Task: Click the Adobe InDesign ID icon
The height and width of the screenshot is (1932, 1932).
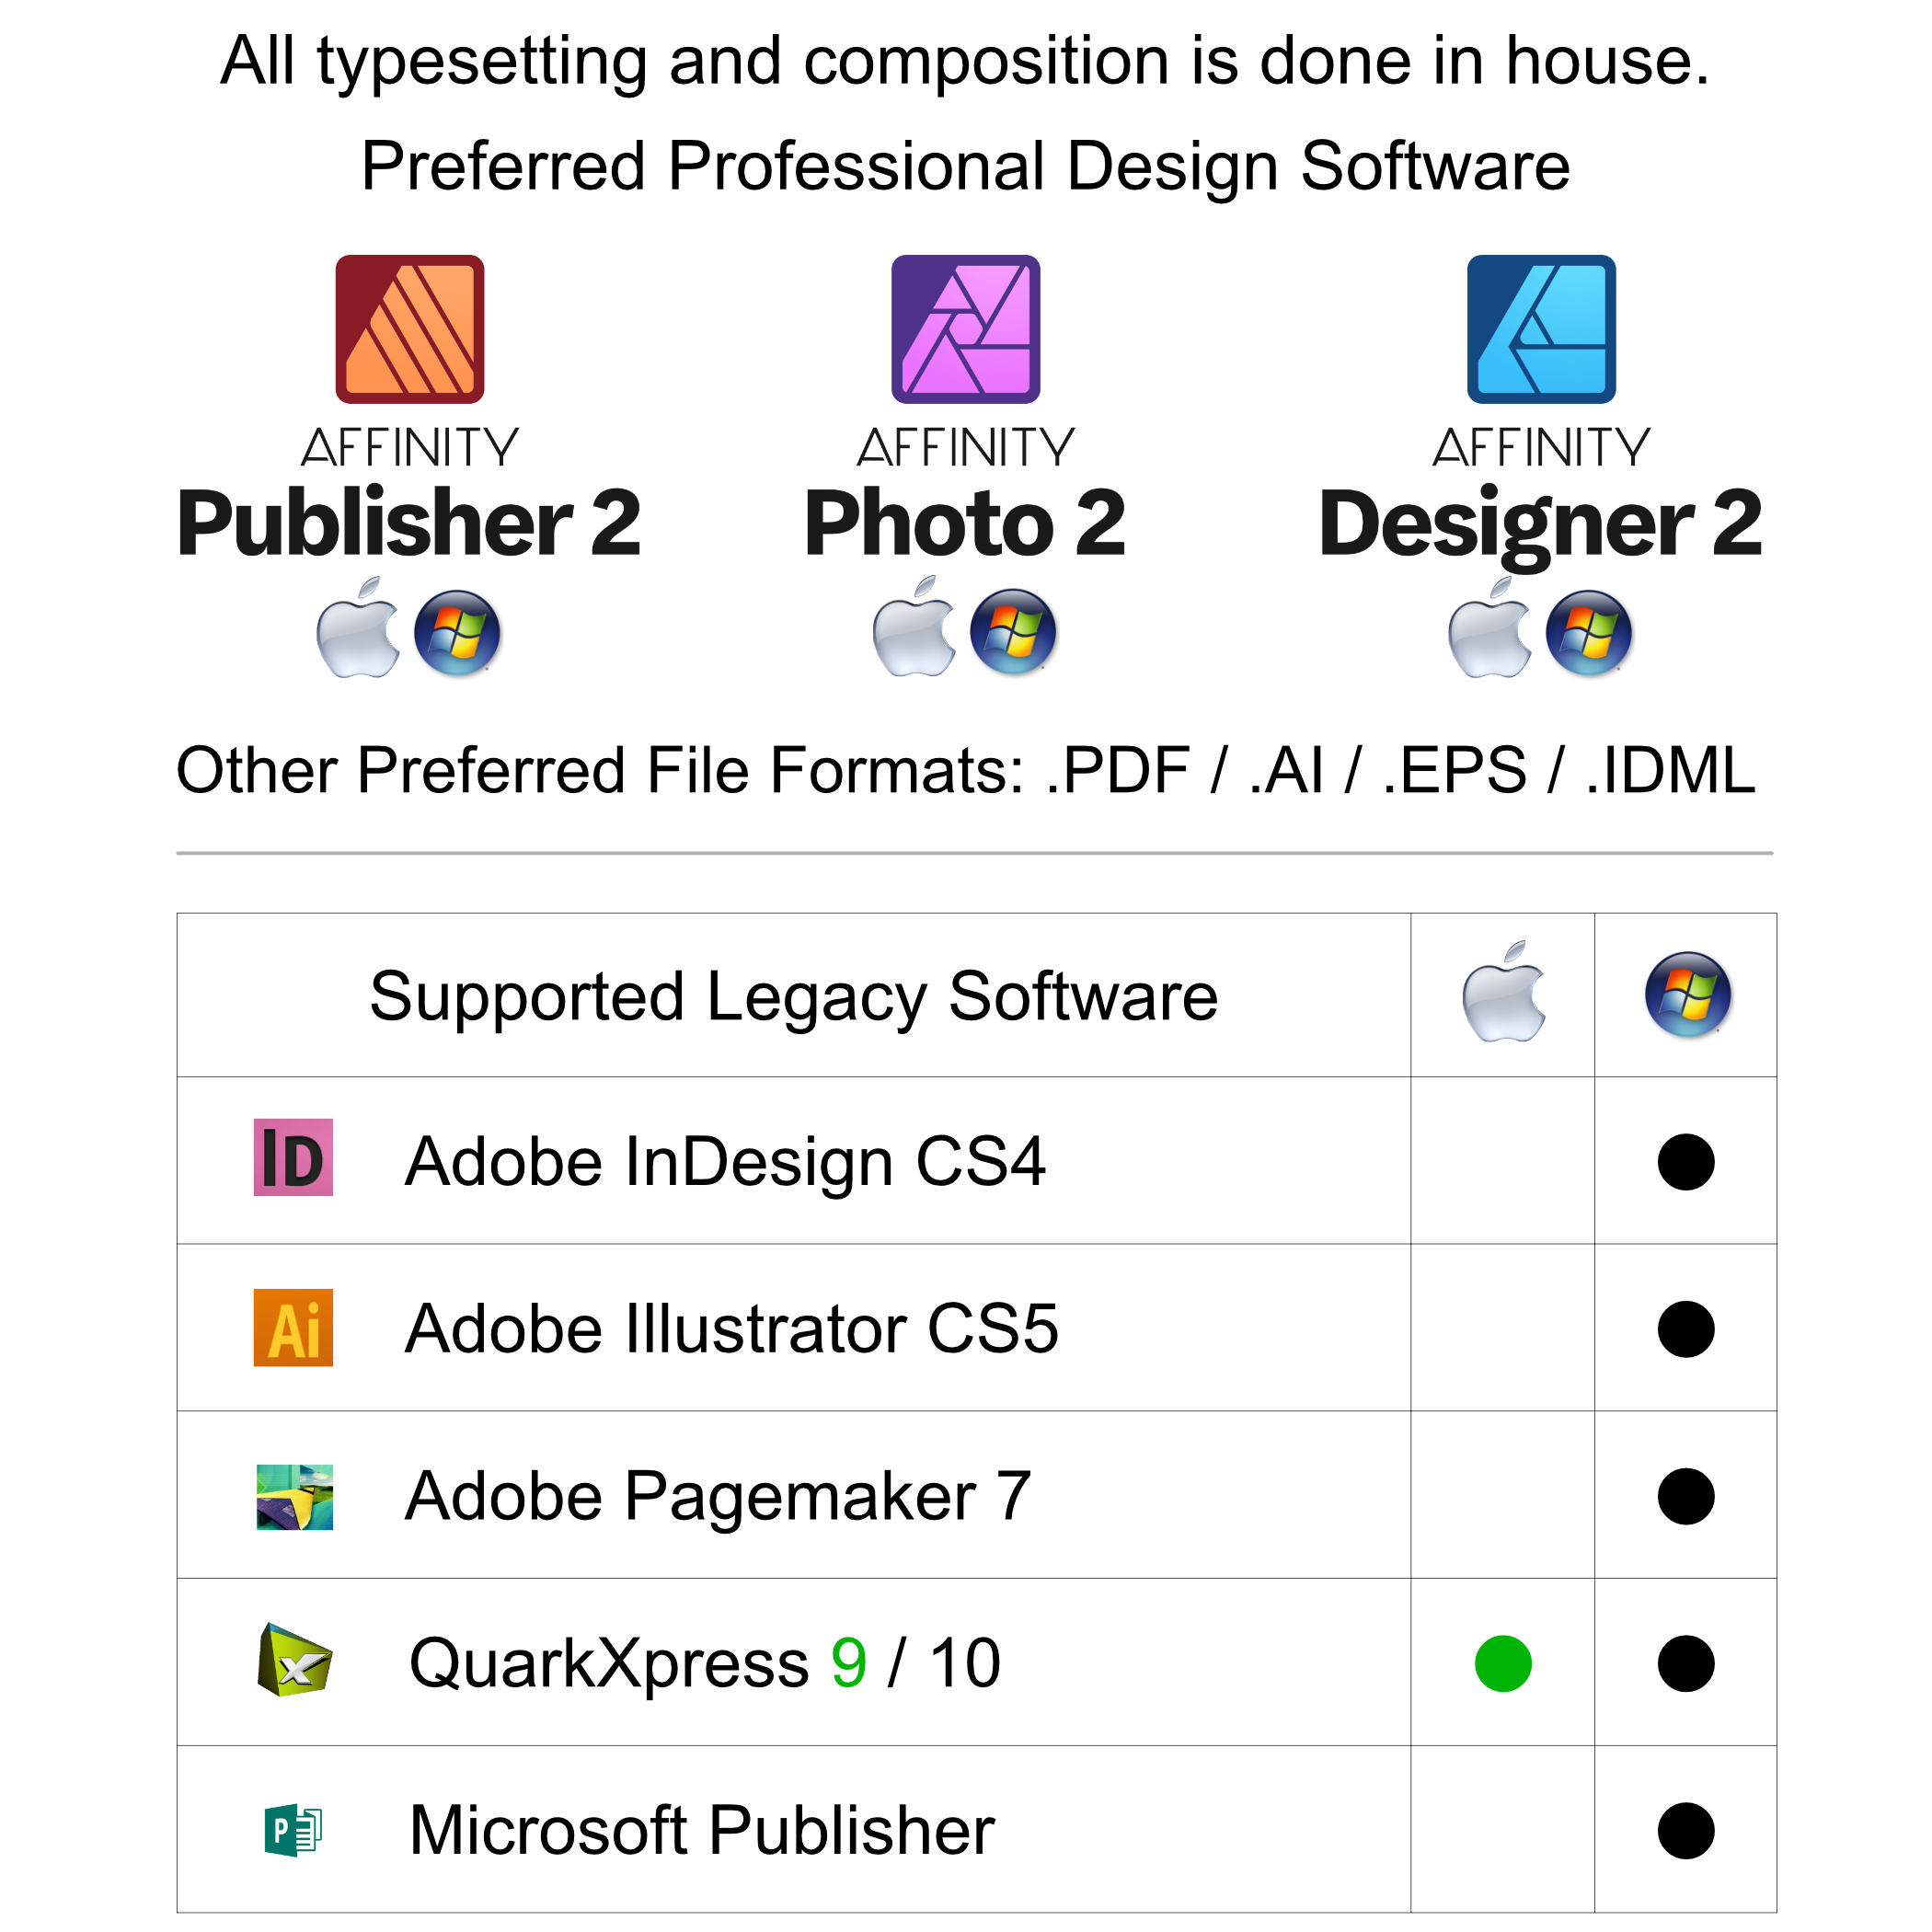Action: point(293,1157)
